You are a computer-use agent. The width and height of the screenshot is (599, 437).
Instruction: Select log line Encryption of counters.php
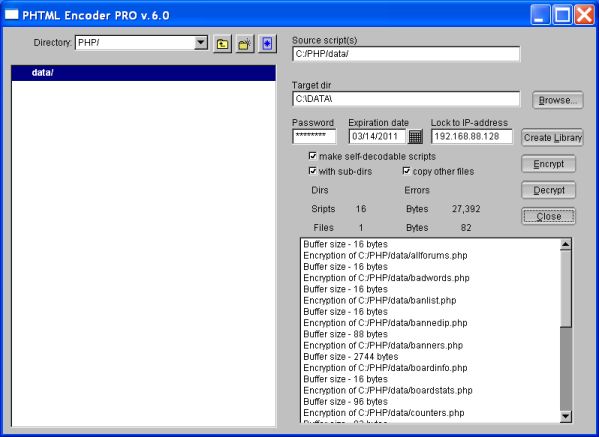(384, 413)
